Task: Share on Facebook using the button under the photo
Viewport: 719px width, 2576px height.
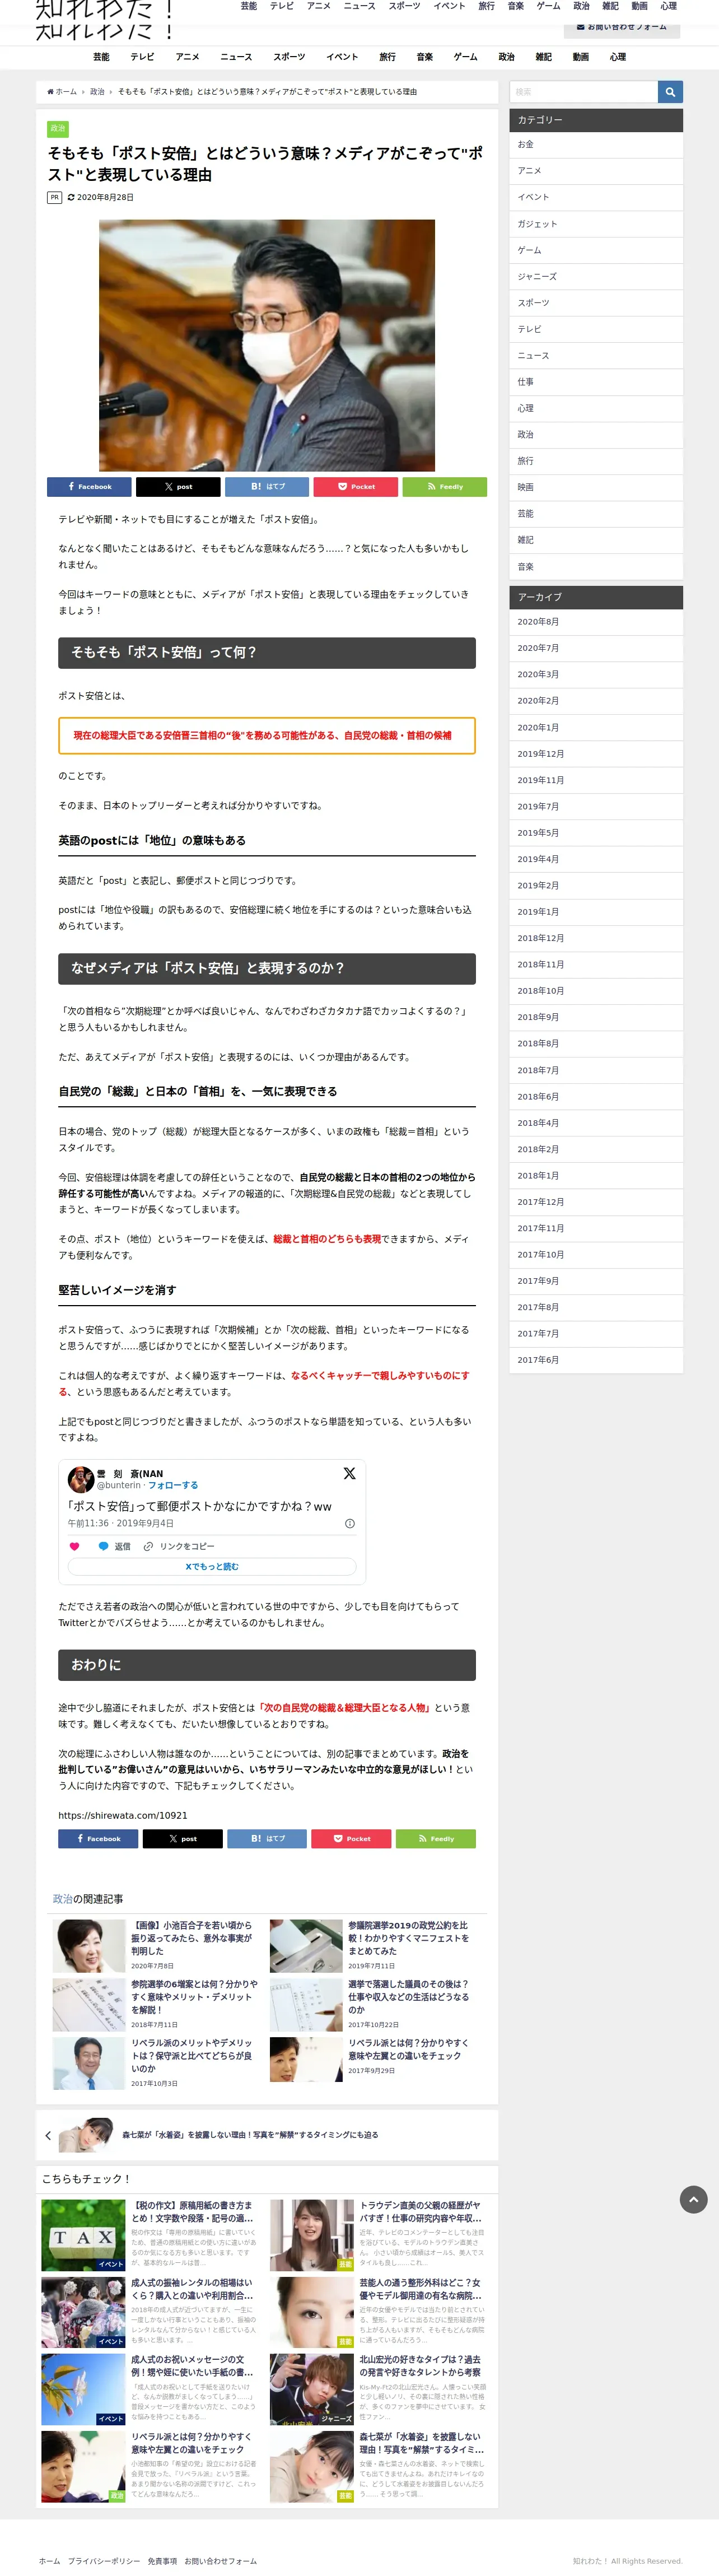Action: pos(89,487)
